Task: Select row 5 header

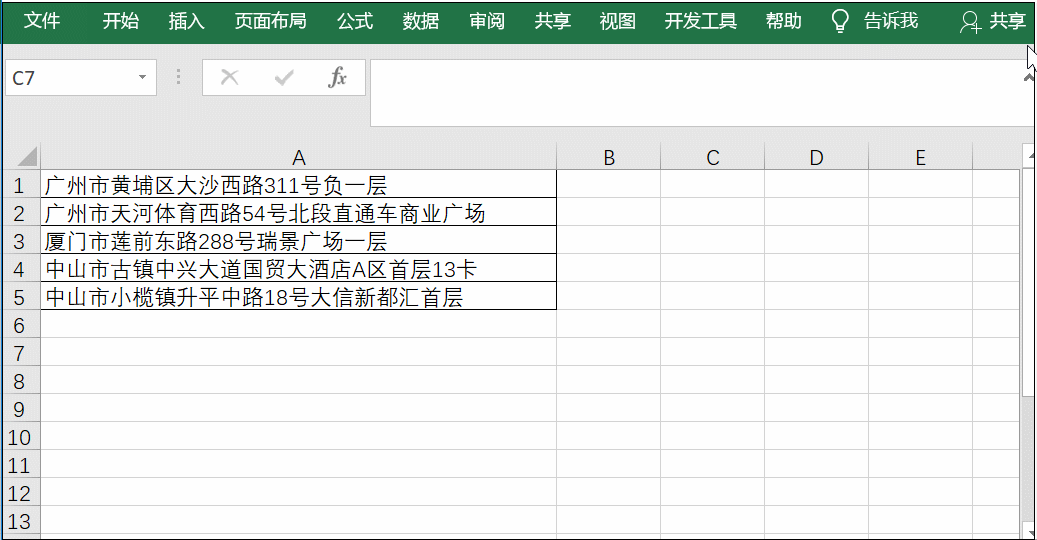Action: [20, 297]
